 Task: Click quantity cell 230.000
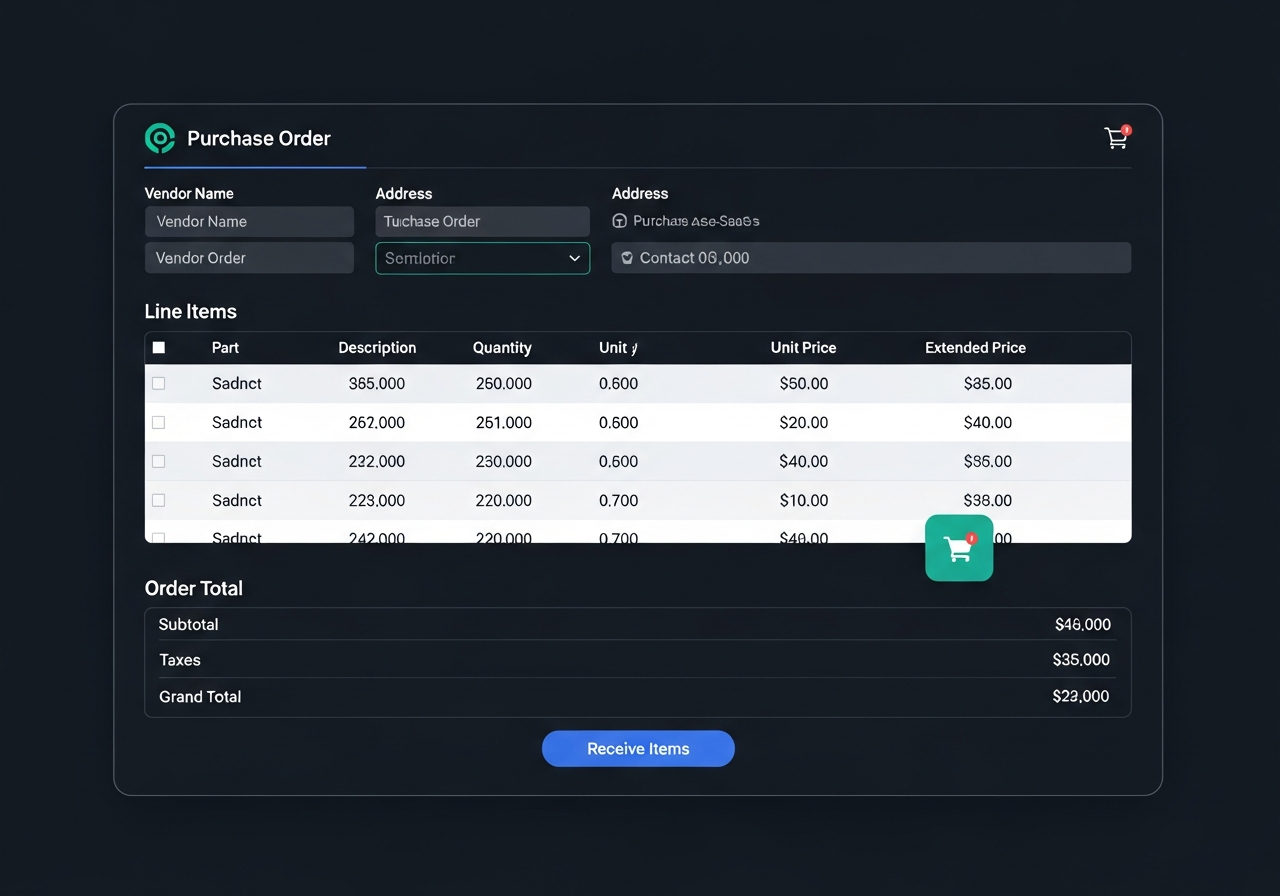(504, 461)
